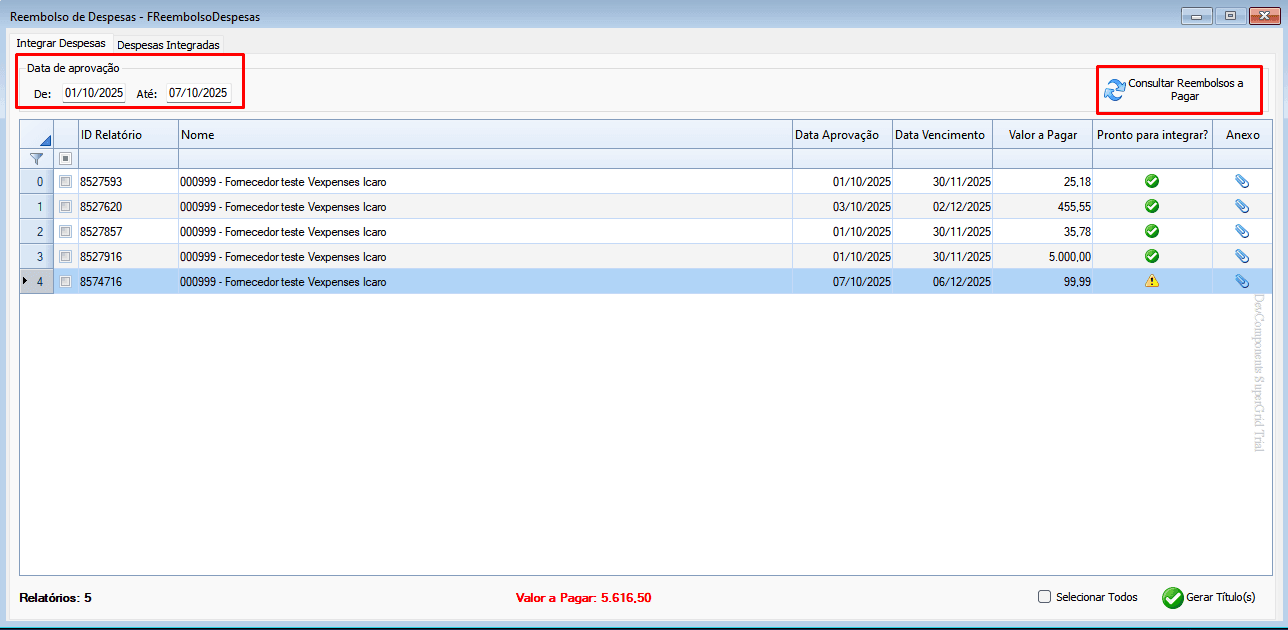Click value cell 99,99
The width and height of the screenshot is (1288, 630).
tap(1042, 281)
